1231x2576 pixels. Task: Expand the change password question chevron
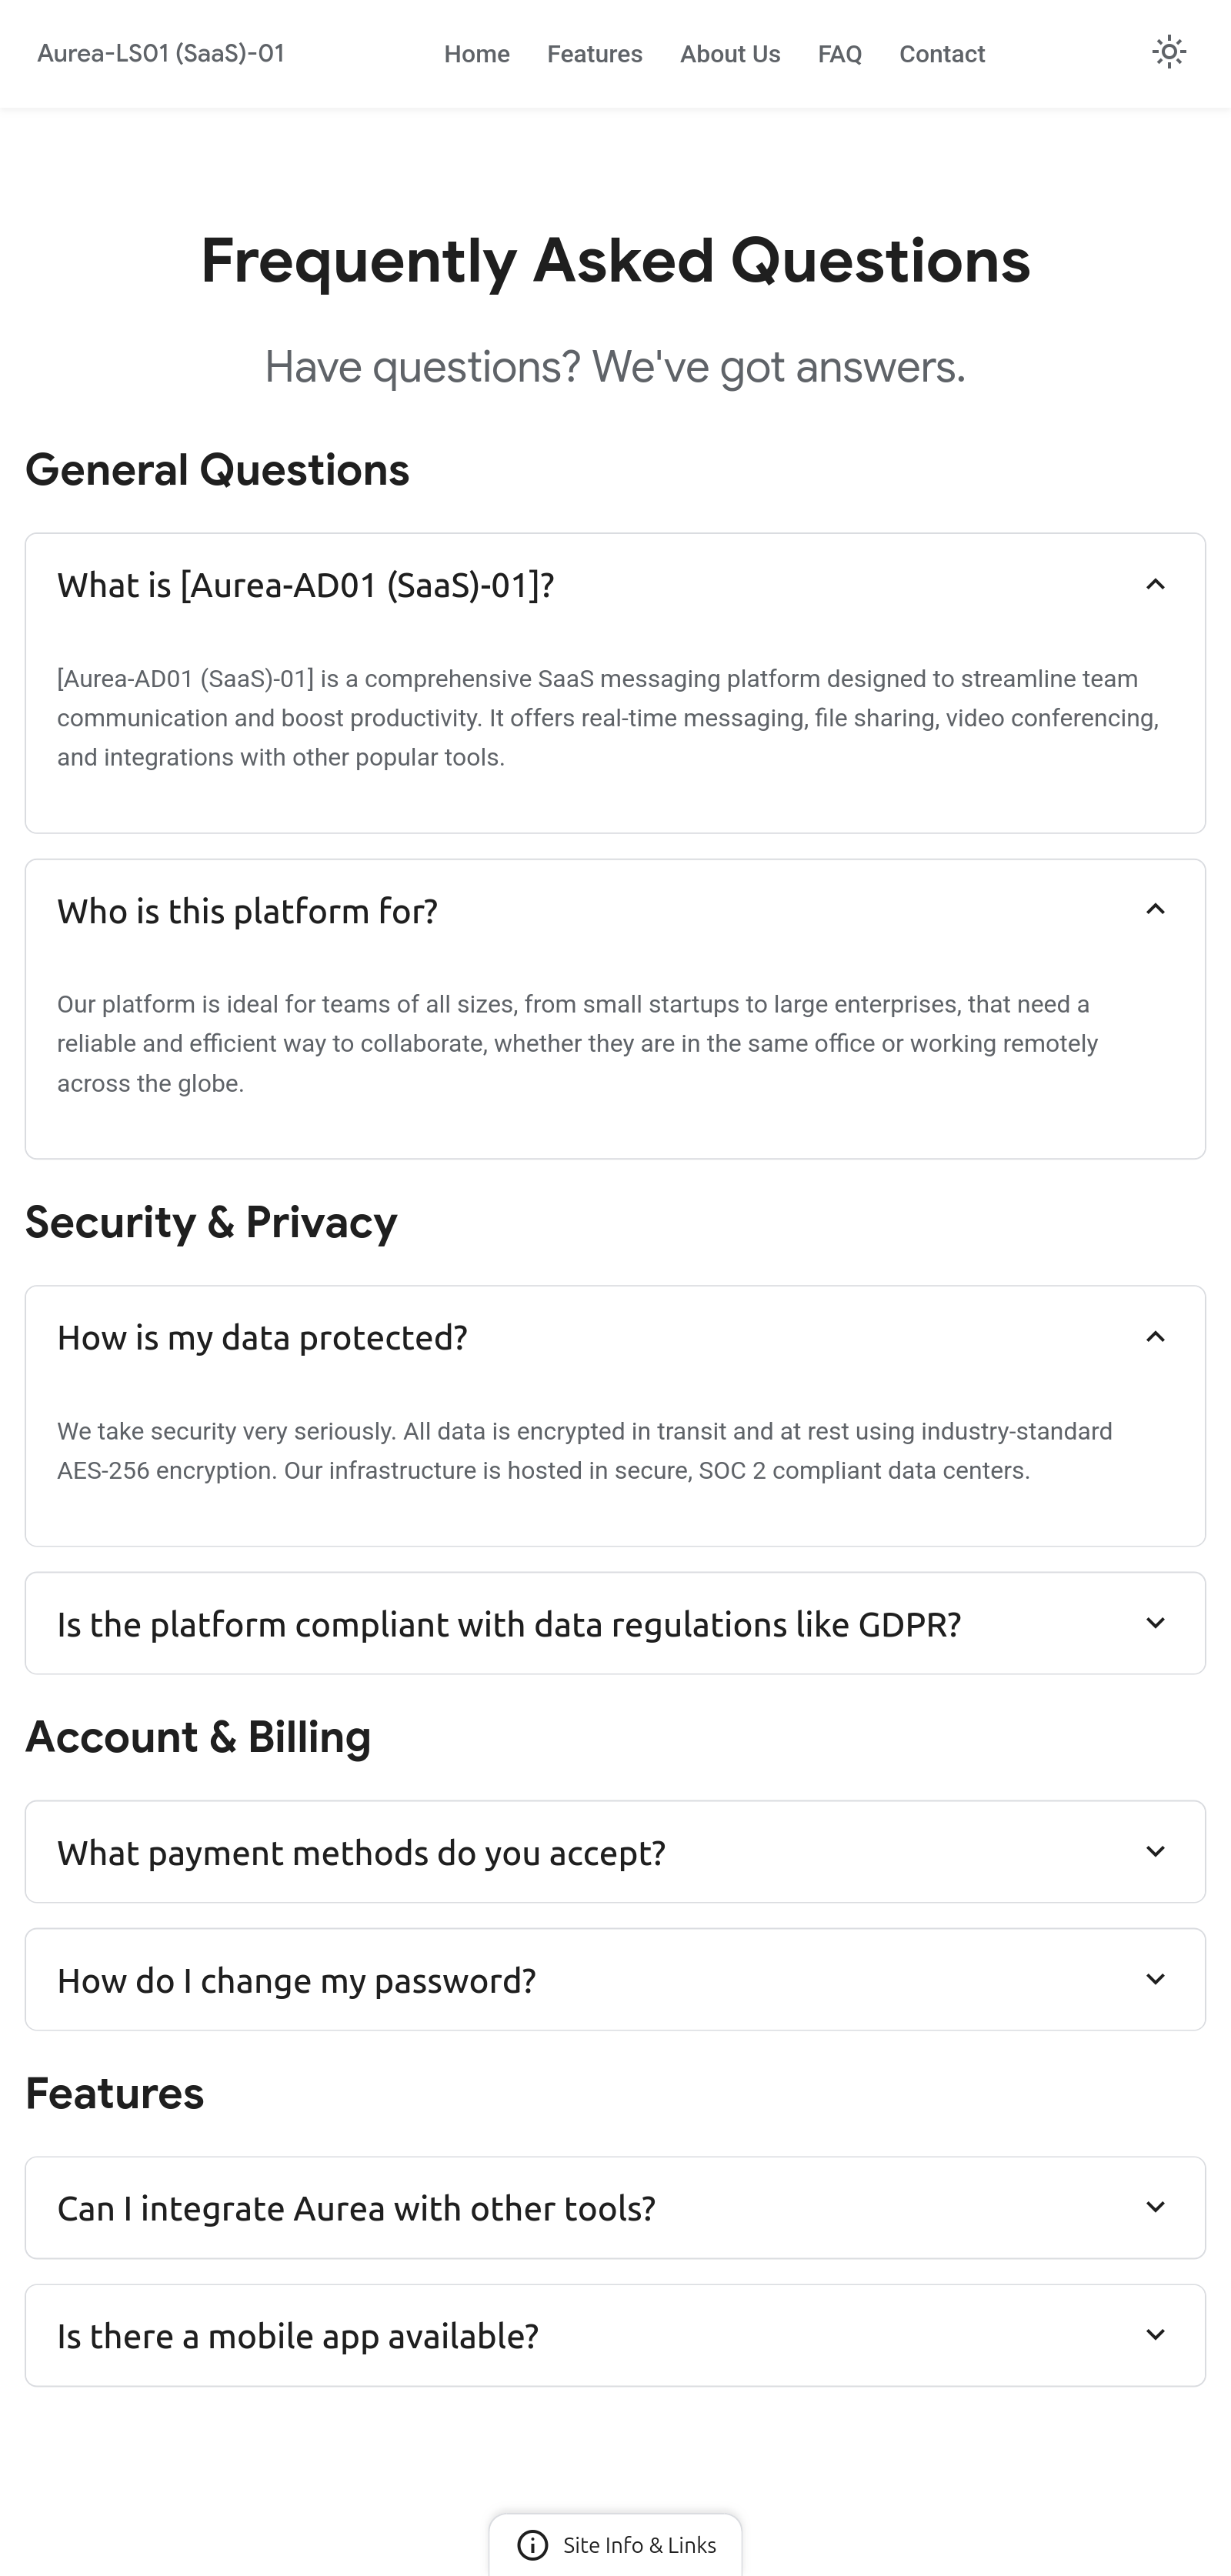[1155, 1980]
